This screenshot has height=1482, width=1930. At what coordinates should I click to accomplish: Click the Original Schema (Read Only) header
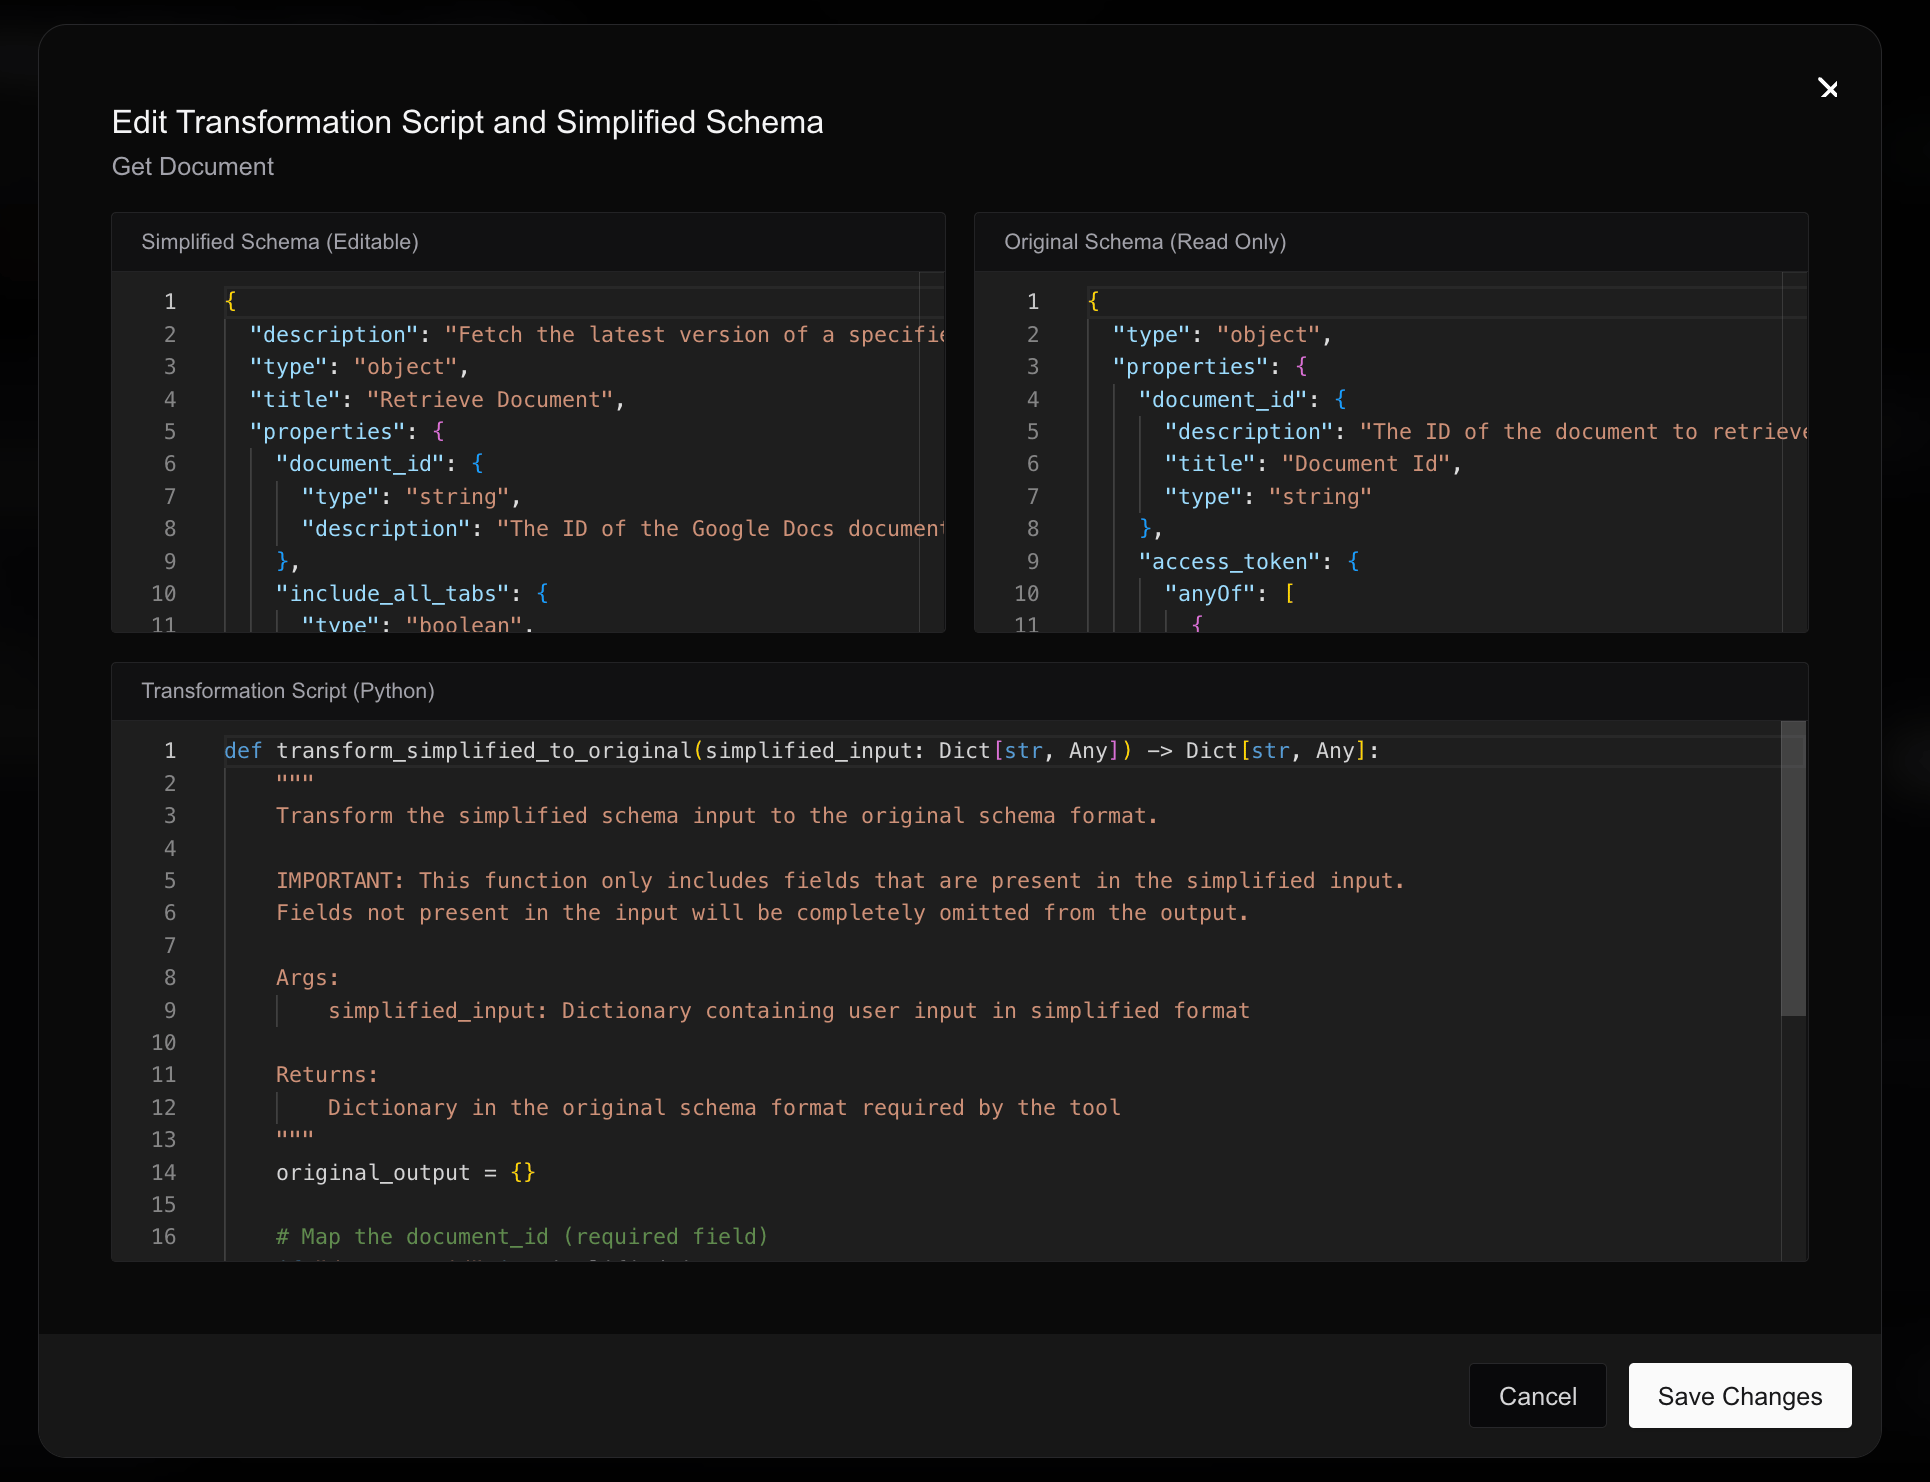1145,242
